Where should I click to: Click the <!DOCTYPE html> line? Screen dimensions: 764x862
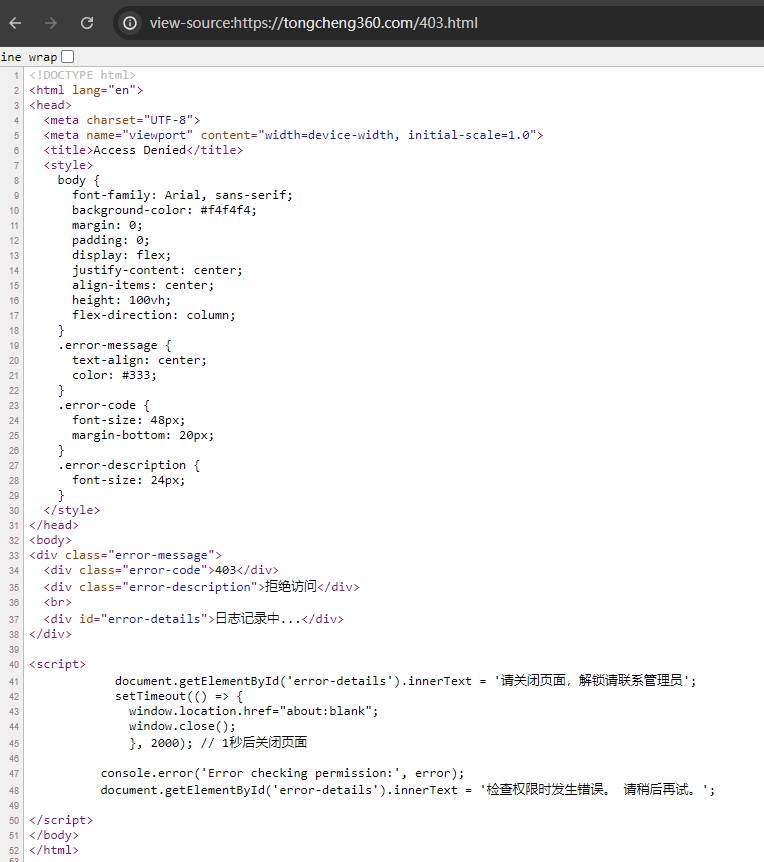(x=82, y=75)
